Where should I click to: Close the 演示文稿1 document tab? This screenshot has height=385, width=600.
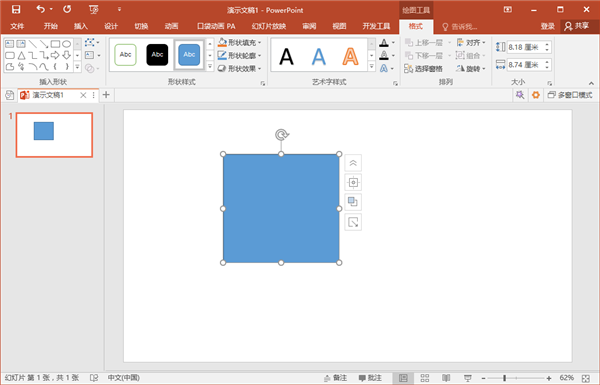point(83,95)
